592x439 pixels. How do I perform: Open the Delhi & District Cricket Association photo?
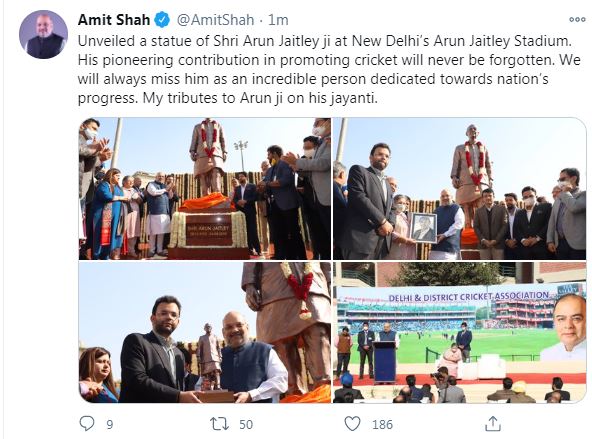click(459, 333)
